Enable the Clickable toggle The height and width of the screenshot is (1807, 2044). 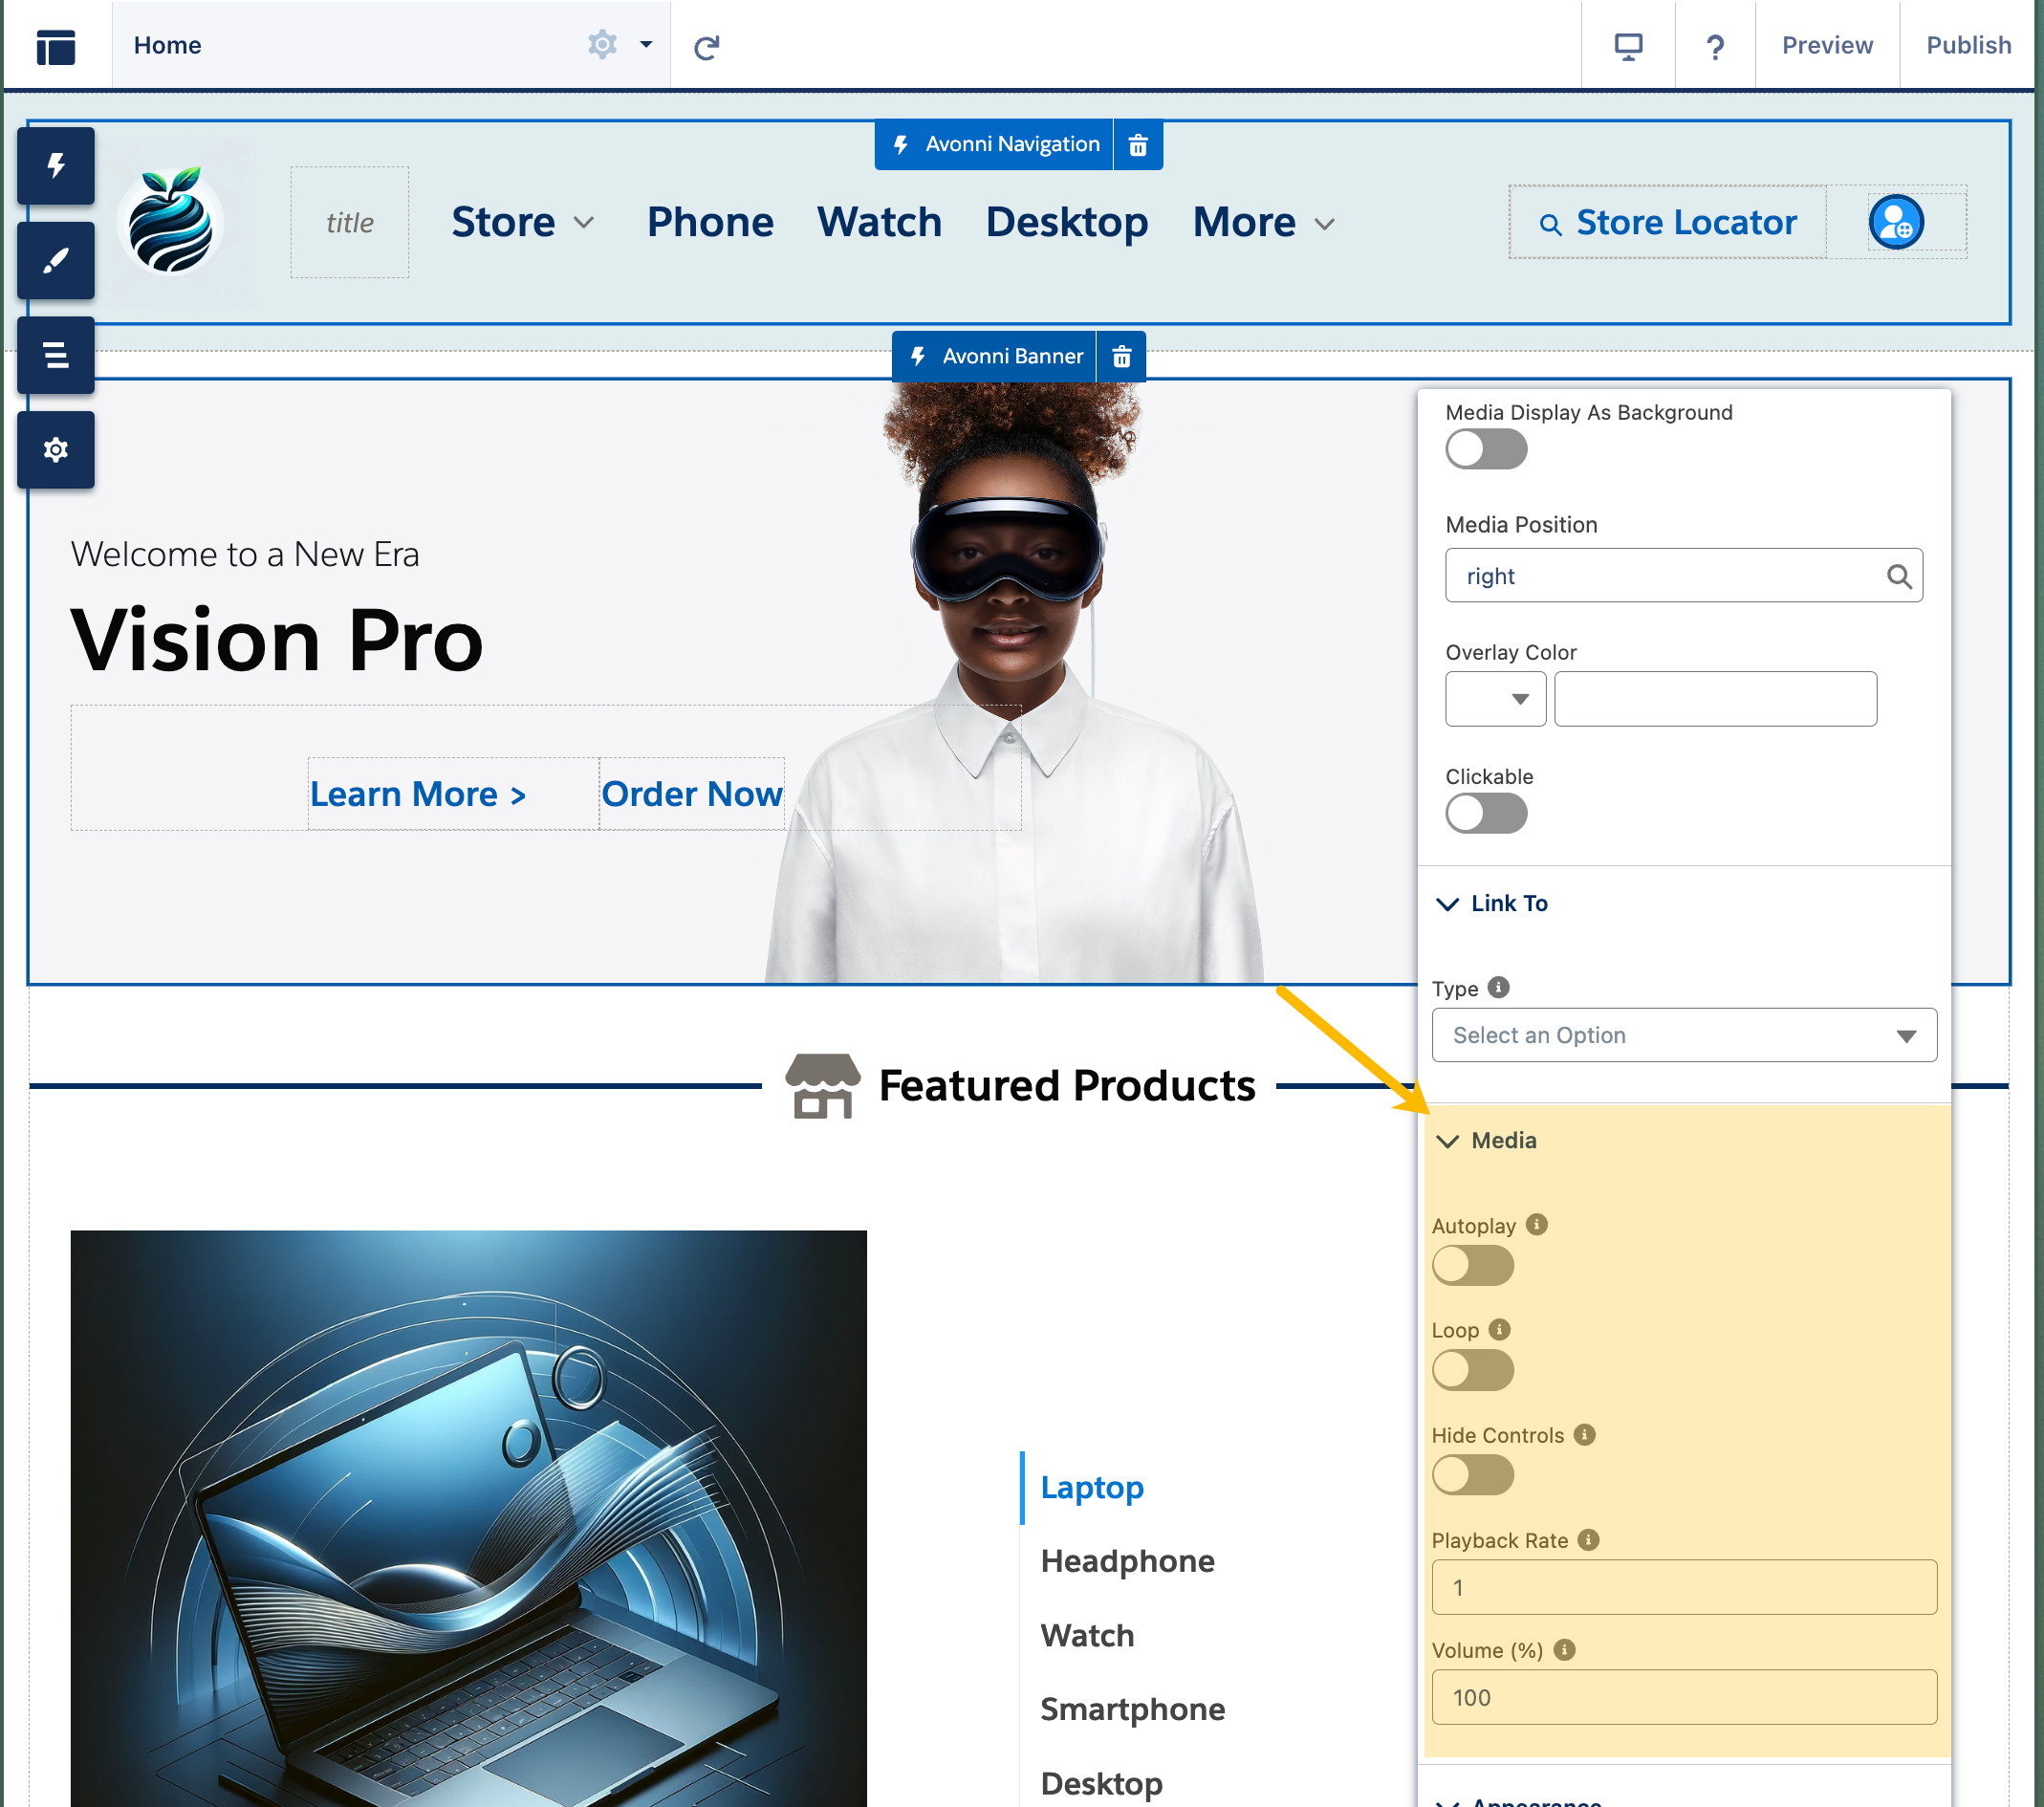coord(1485,814)
